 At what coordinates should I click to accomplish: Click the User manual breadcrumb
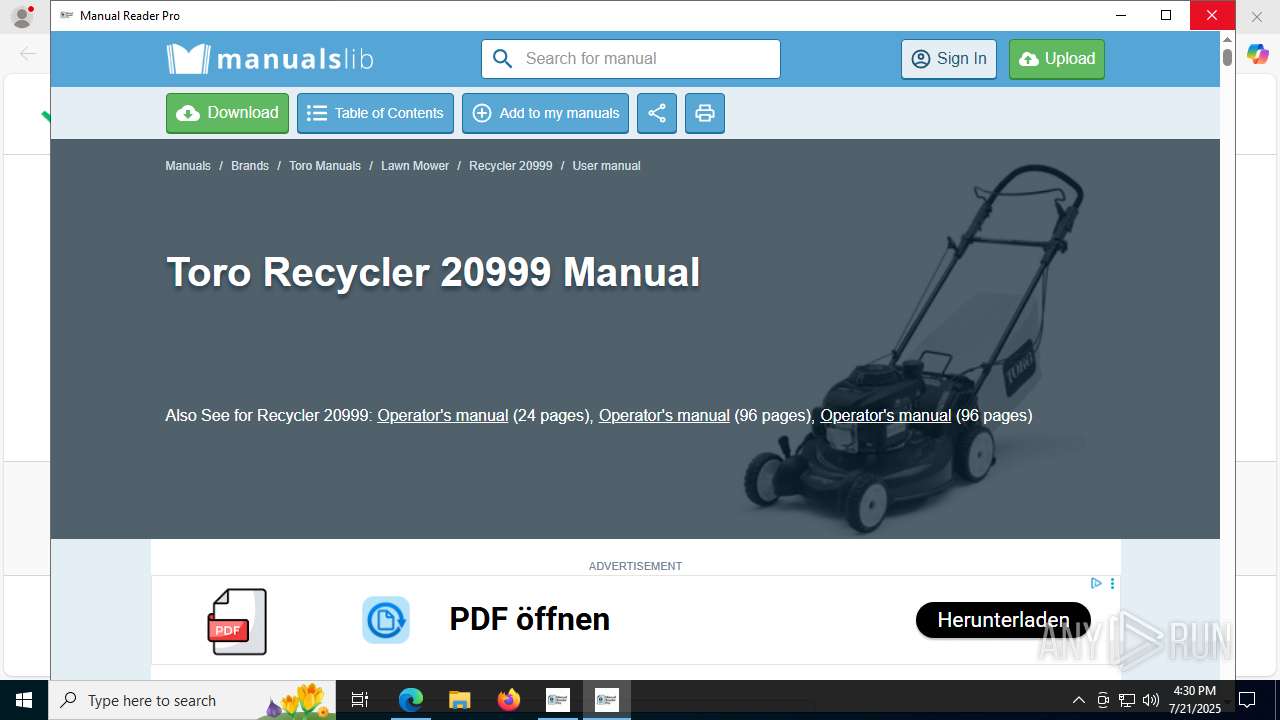606,166
